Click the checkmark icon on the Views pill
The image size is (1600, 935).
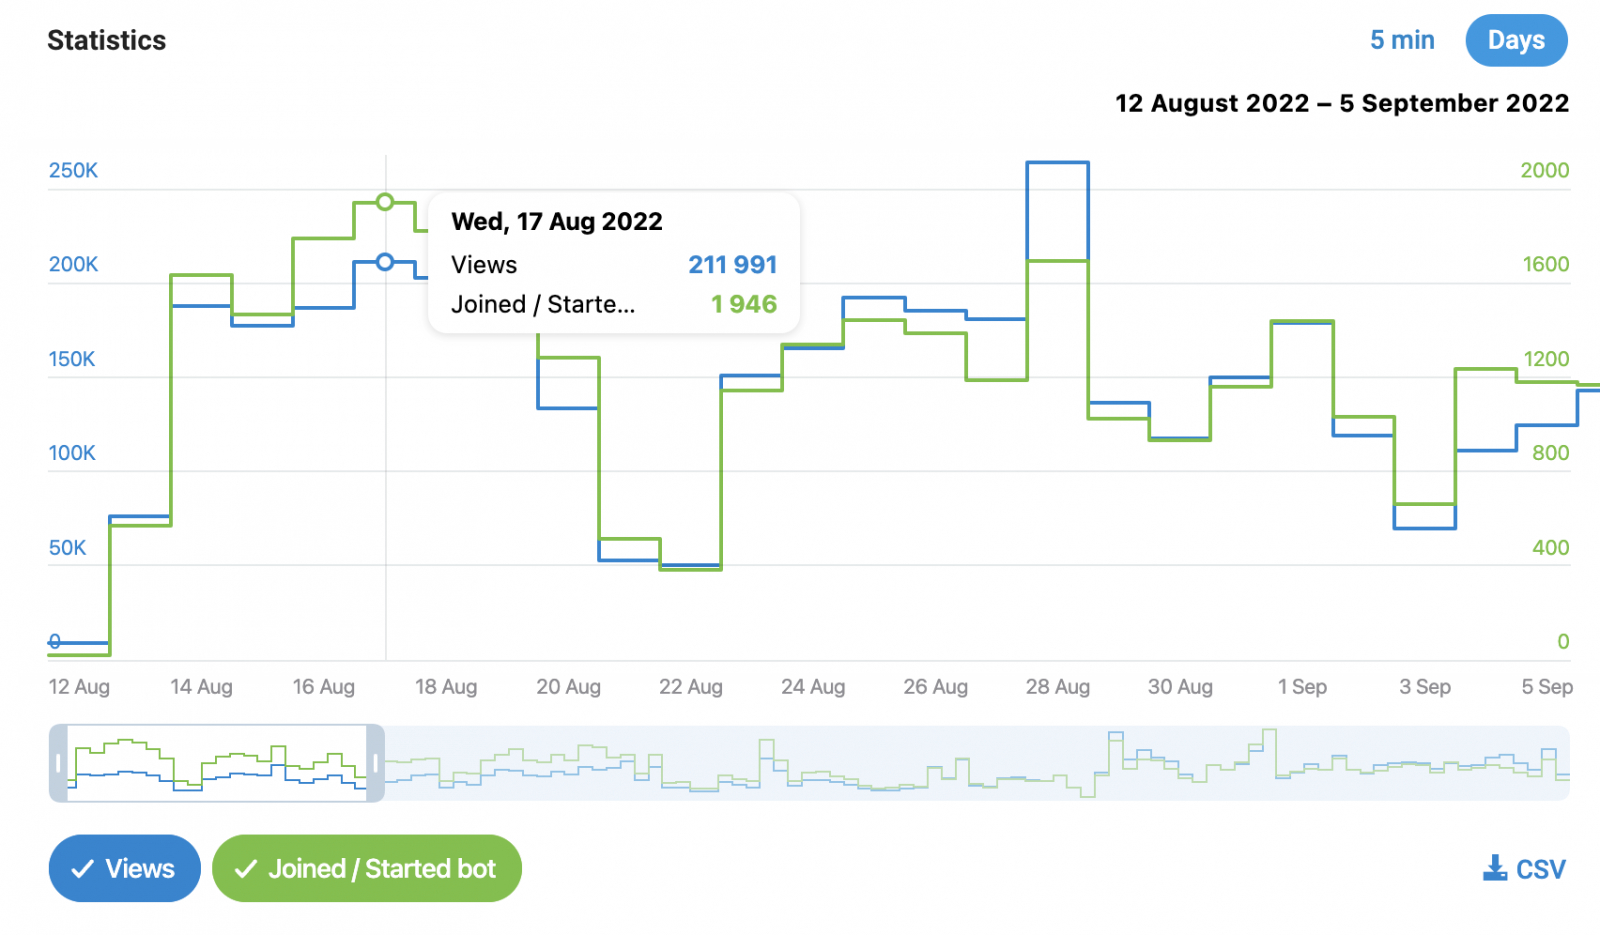(83, 869)
